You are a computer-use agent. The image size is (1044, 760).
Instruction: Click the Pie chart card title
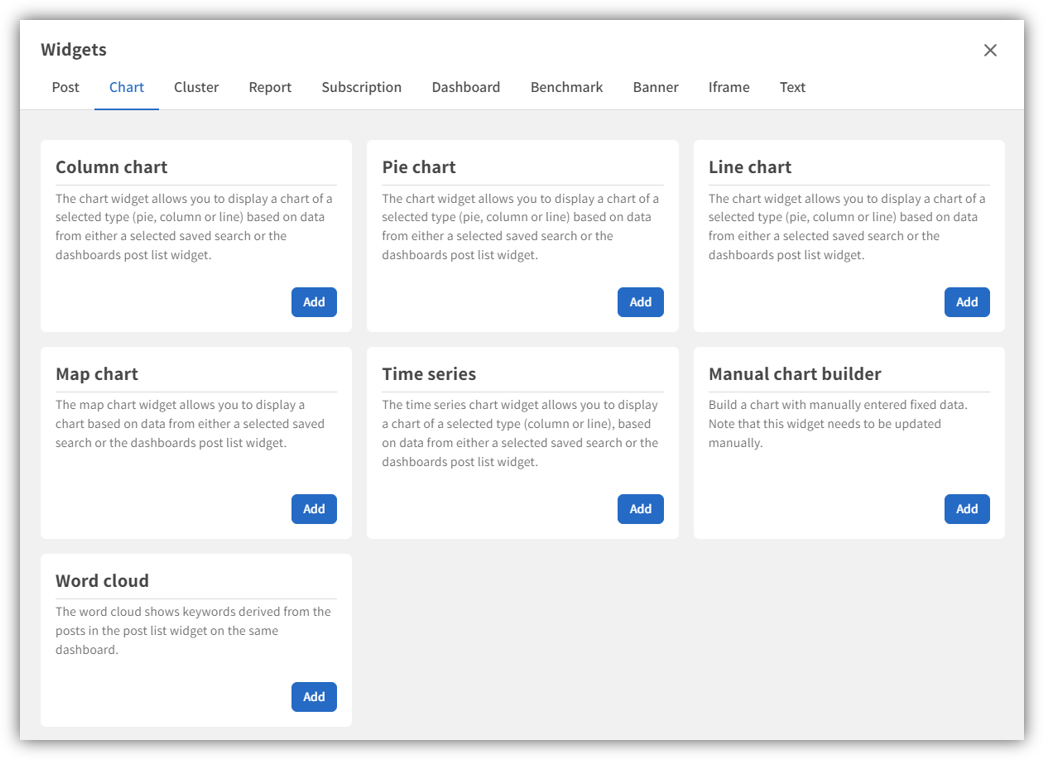pos(419,167)
